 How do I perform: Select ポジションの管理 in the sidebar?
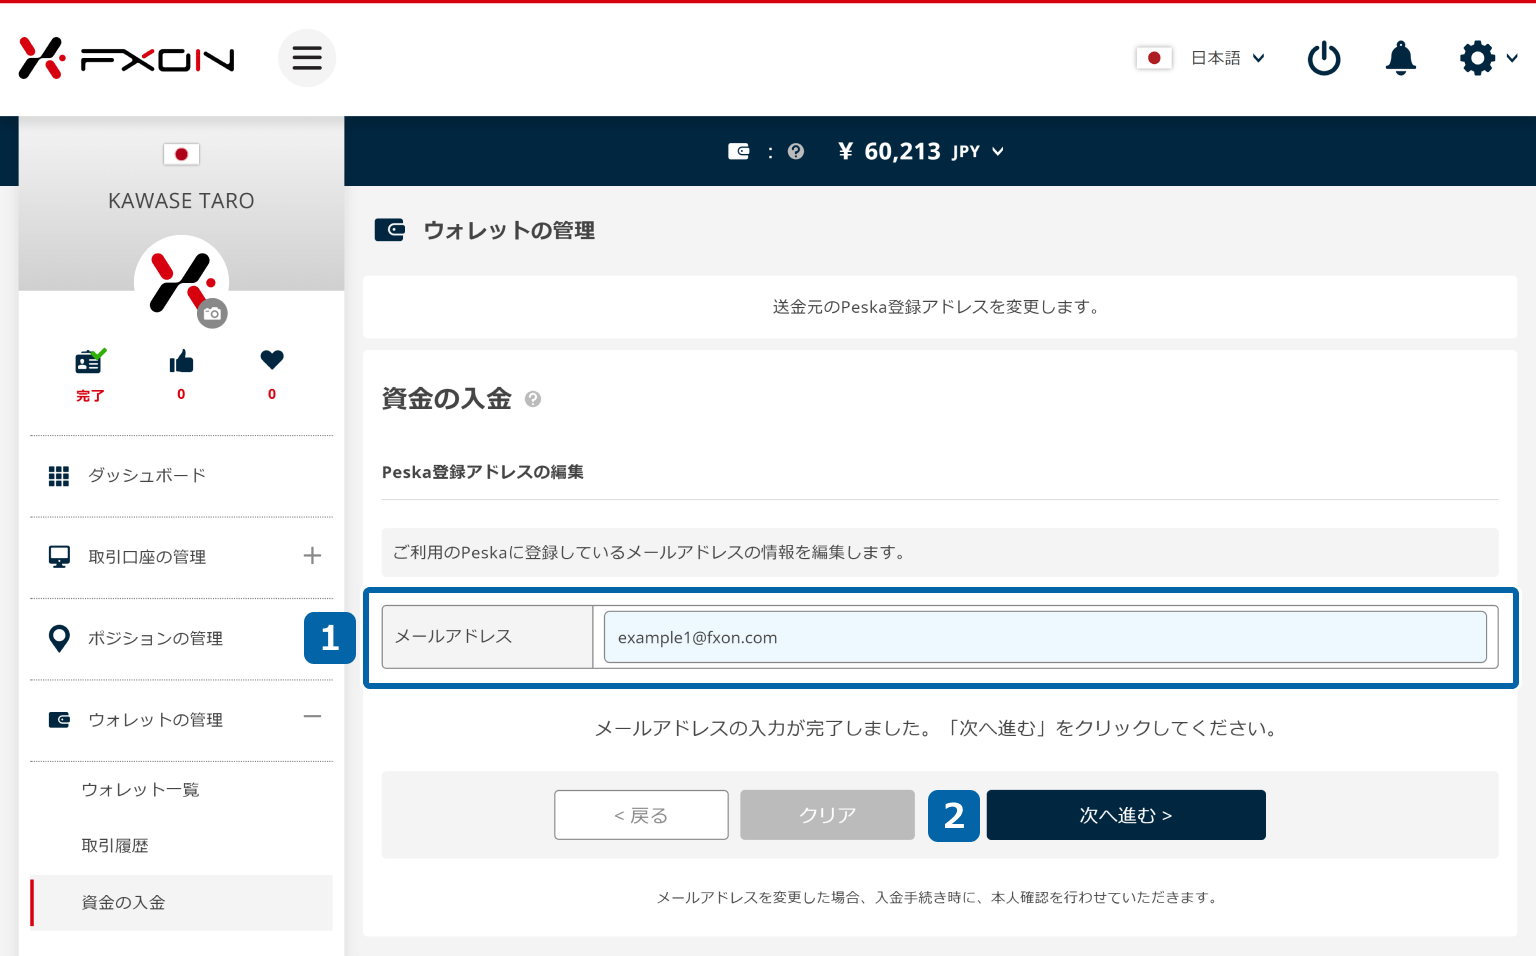point(155,638)
